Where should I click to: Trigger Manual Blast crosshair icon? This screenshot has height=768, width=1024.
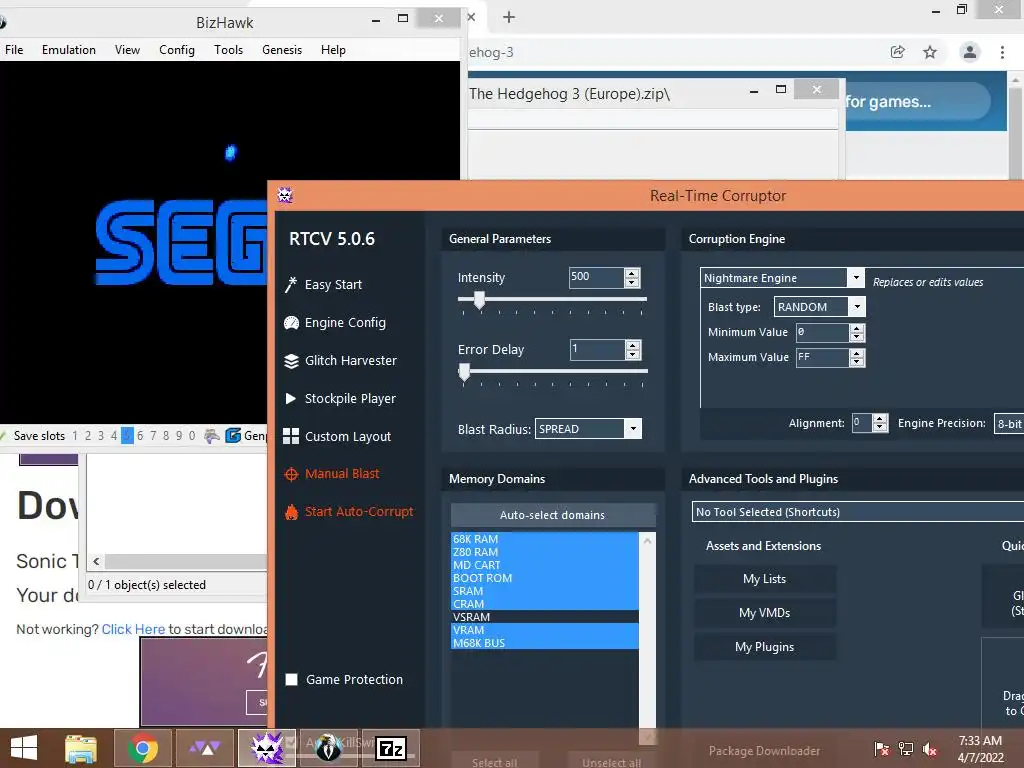[x=291, y=474]
